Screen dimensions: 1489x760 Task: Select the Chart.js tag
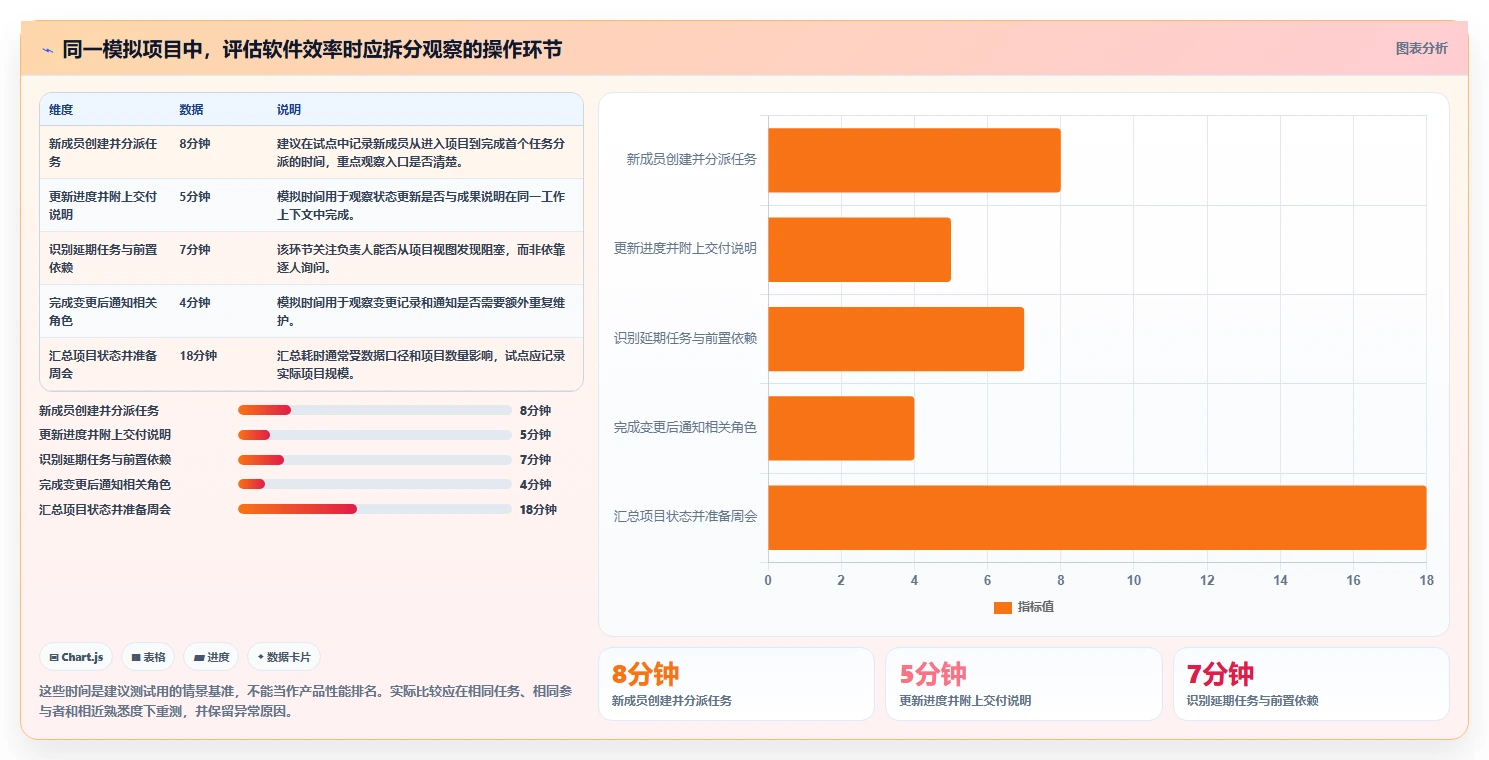[x=77, y=657]
